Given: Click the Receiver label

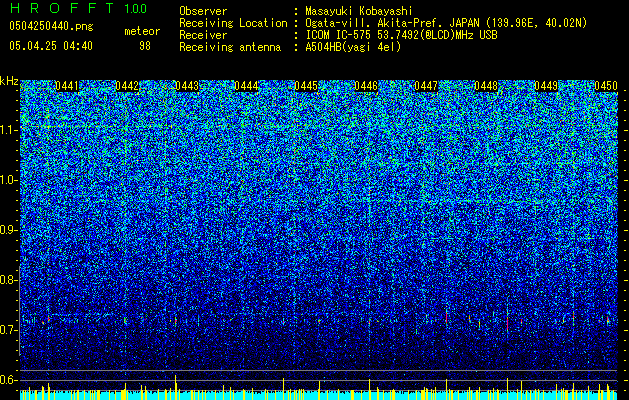Looking at the screenshot, I should tap(203, 35).
